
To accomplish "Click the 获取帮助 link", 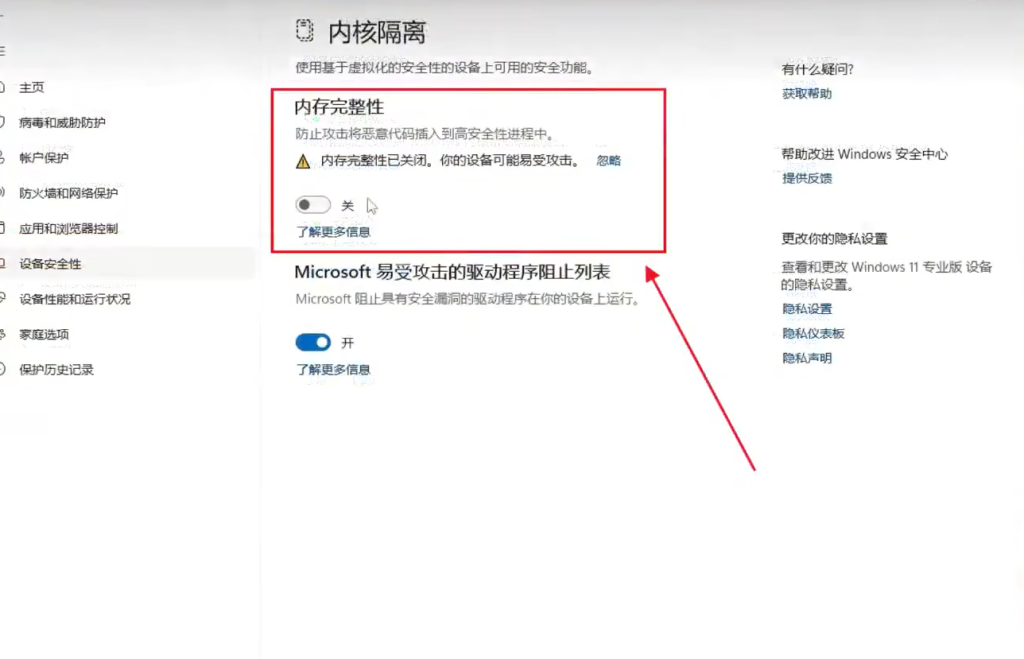I will (806, 94).
